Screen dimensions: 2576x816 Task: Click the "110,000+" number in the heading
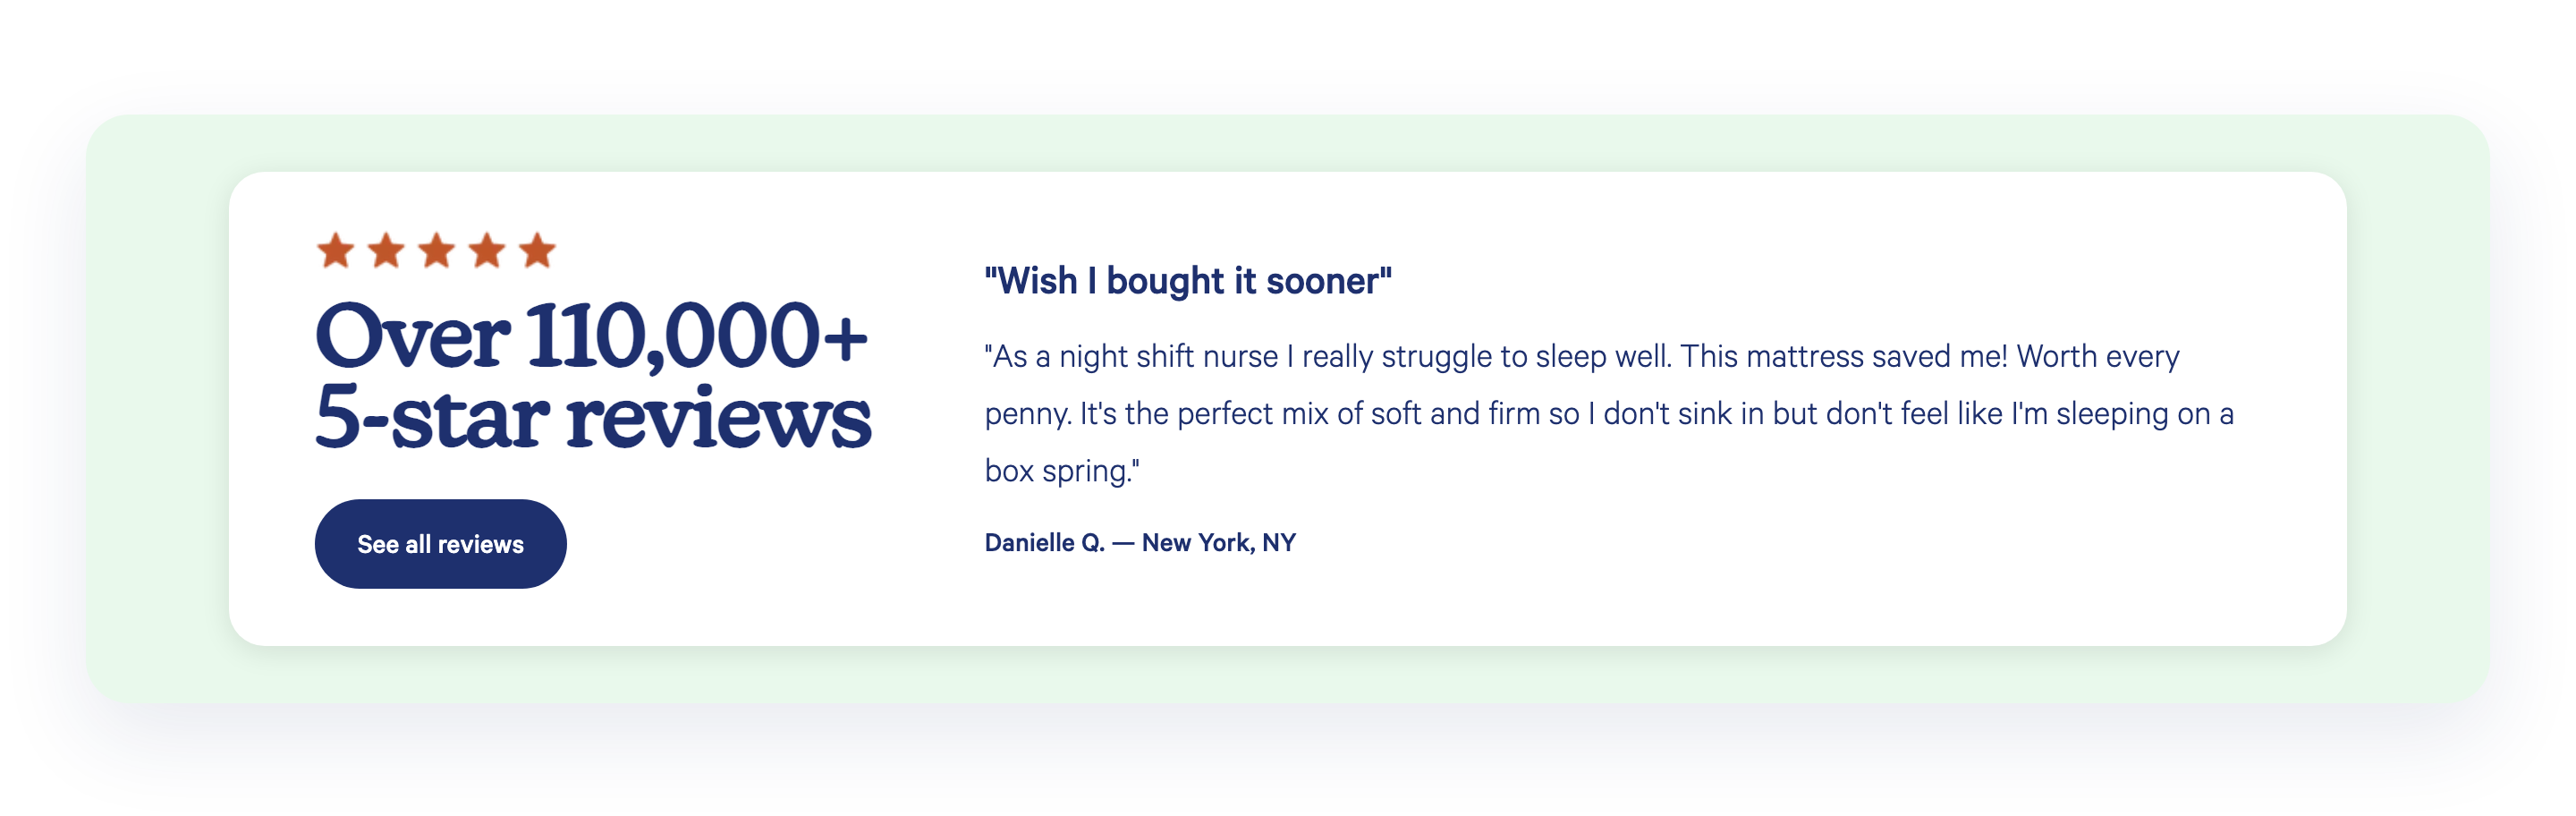tap(697, 337)
